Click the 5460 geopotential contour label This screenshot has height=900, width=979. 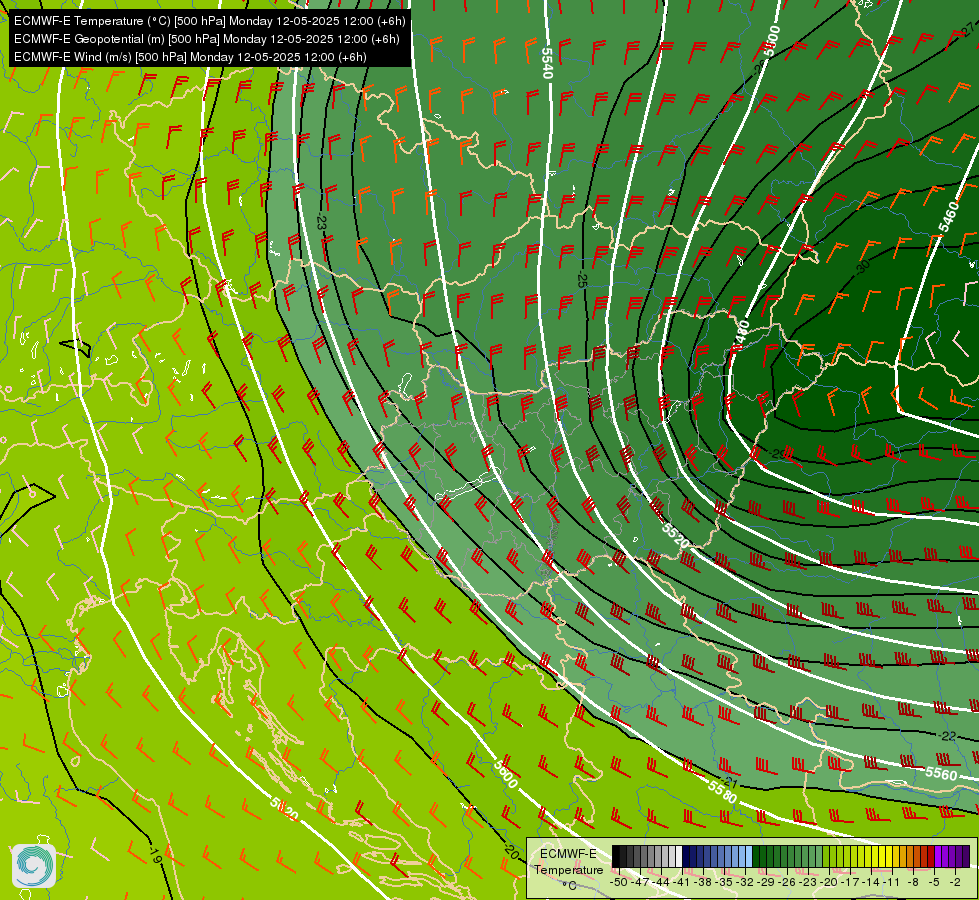949,217
